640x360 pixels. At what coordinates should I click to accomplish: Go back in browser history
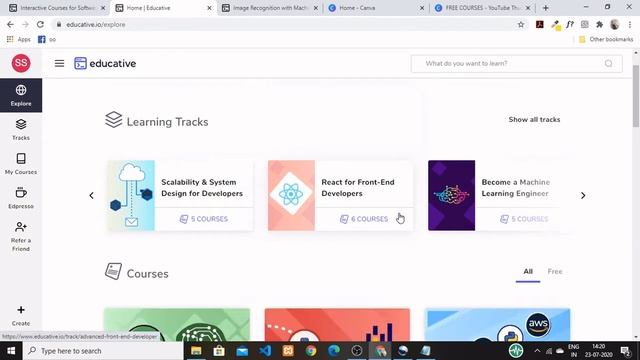(x=10, y=24)
